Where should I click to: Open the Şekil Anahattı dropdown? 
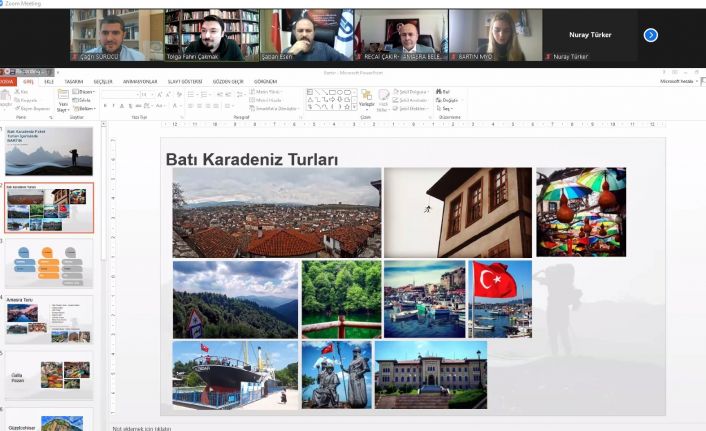pos(411,100)
